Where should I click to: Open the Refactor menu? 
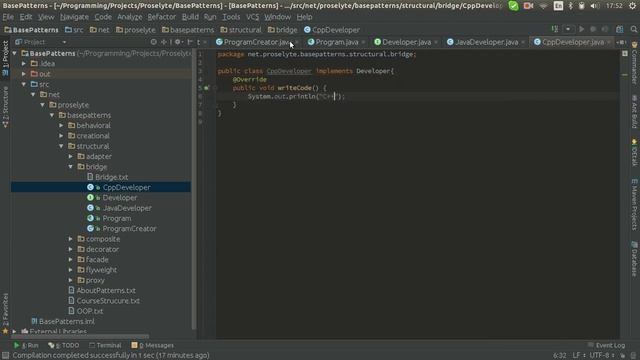pos(162,17)
